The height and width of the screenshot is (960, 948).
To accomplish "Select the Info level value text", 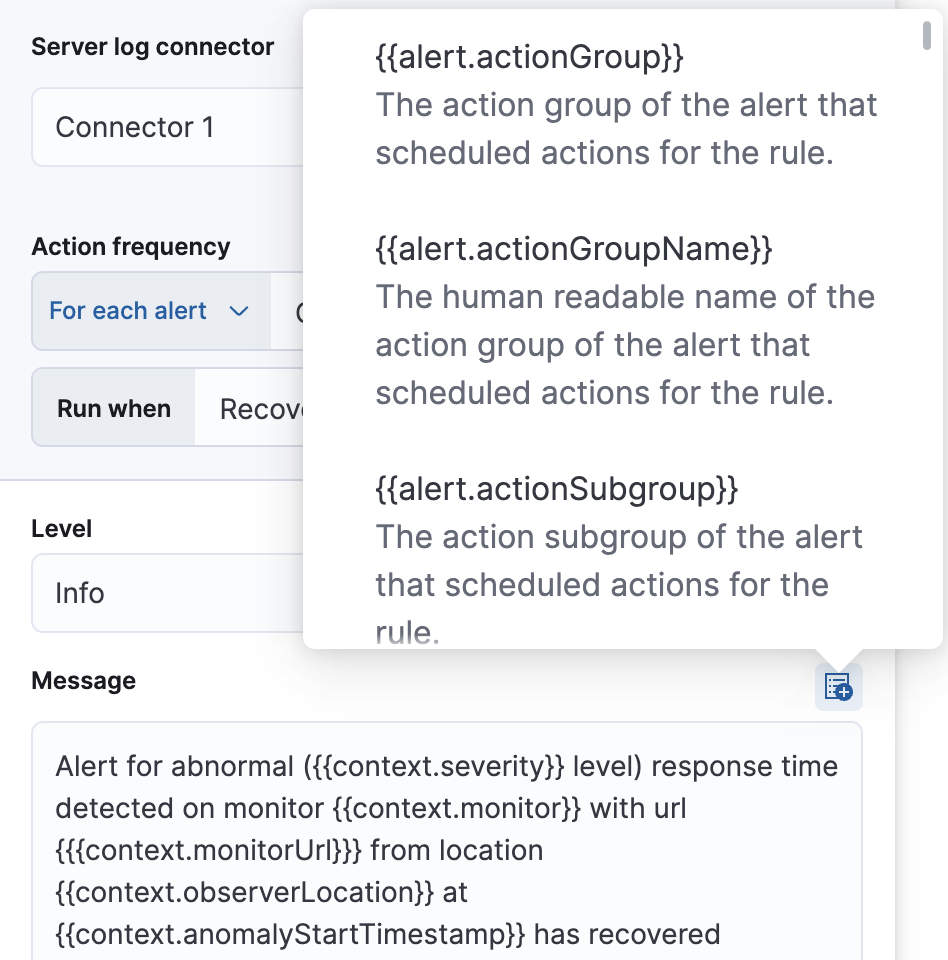I will (78, 593).
